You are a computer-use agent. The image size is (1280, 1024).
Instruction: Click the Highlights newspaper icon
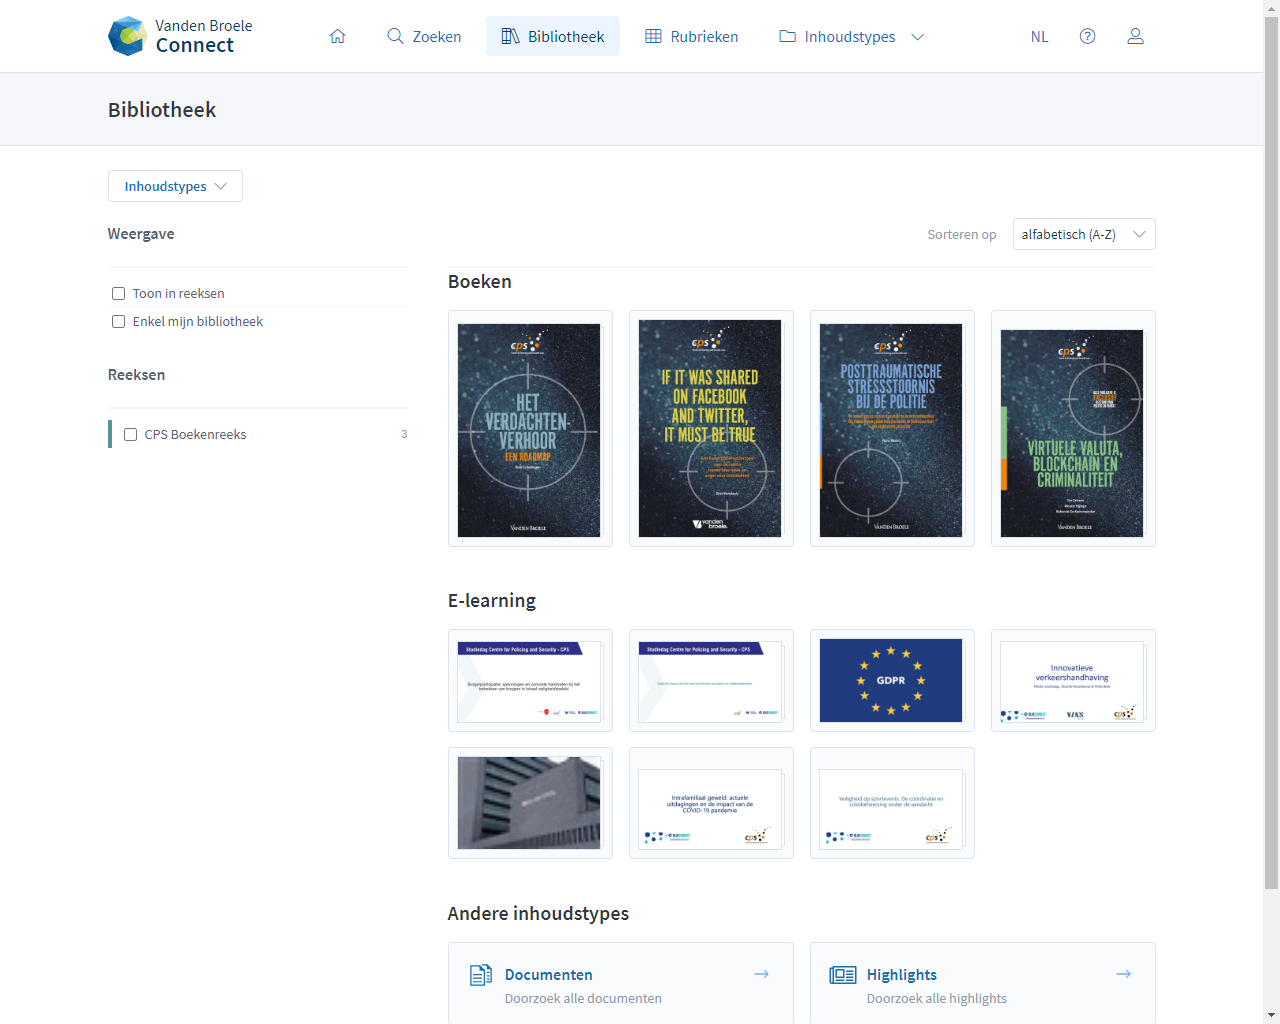tap(843, 975)
